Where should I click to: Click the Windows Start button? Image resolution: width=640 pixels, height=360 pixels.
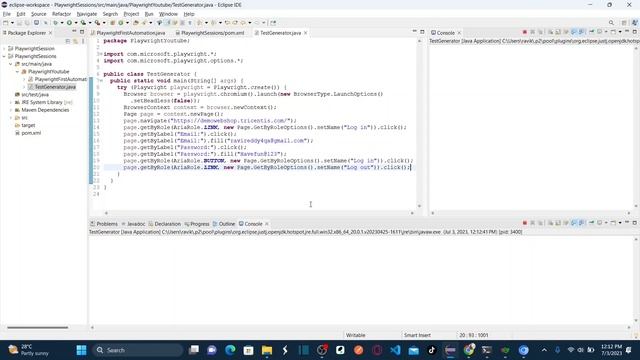(x=81, y=350)
